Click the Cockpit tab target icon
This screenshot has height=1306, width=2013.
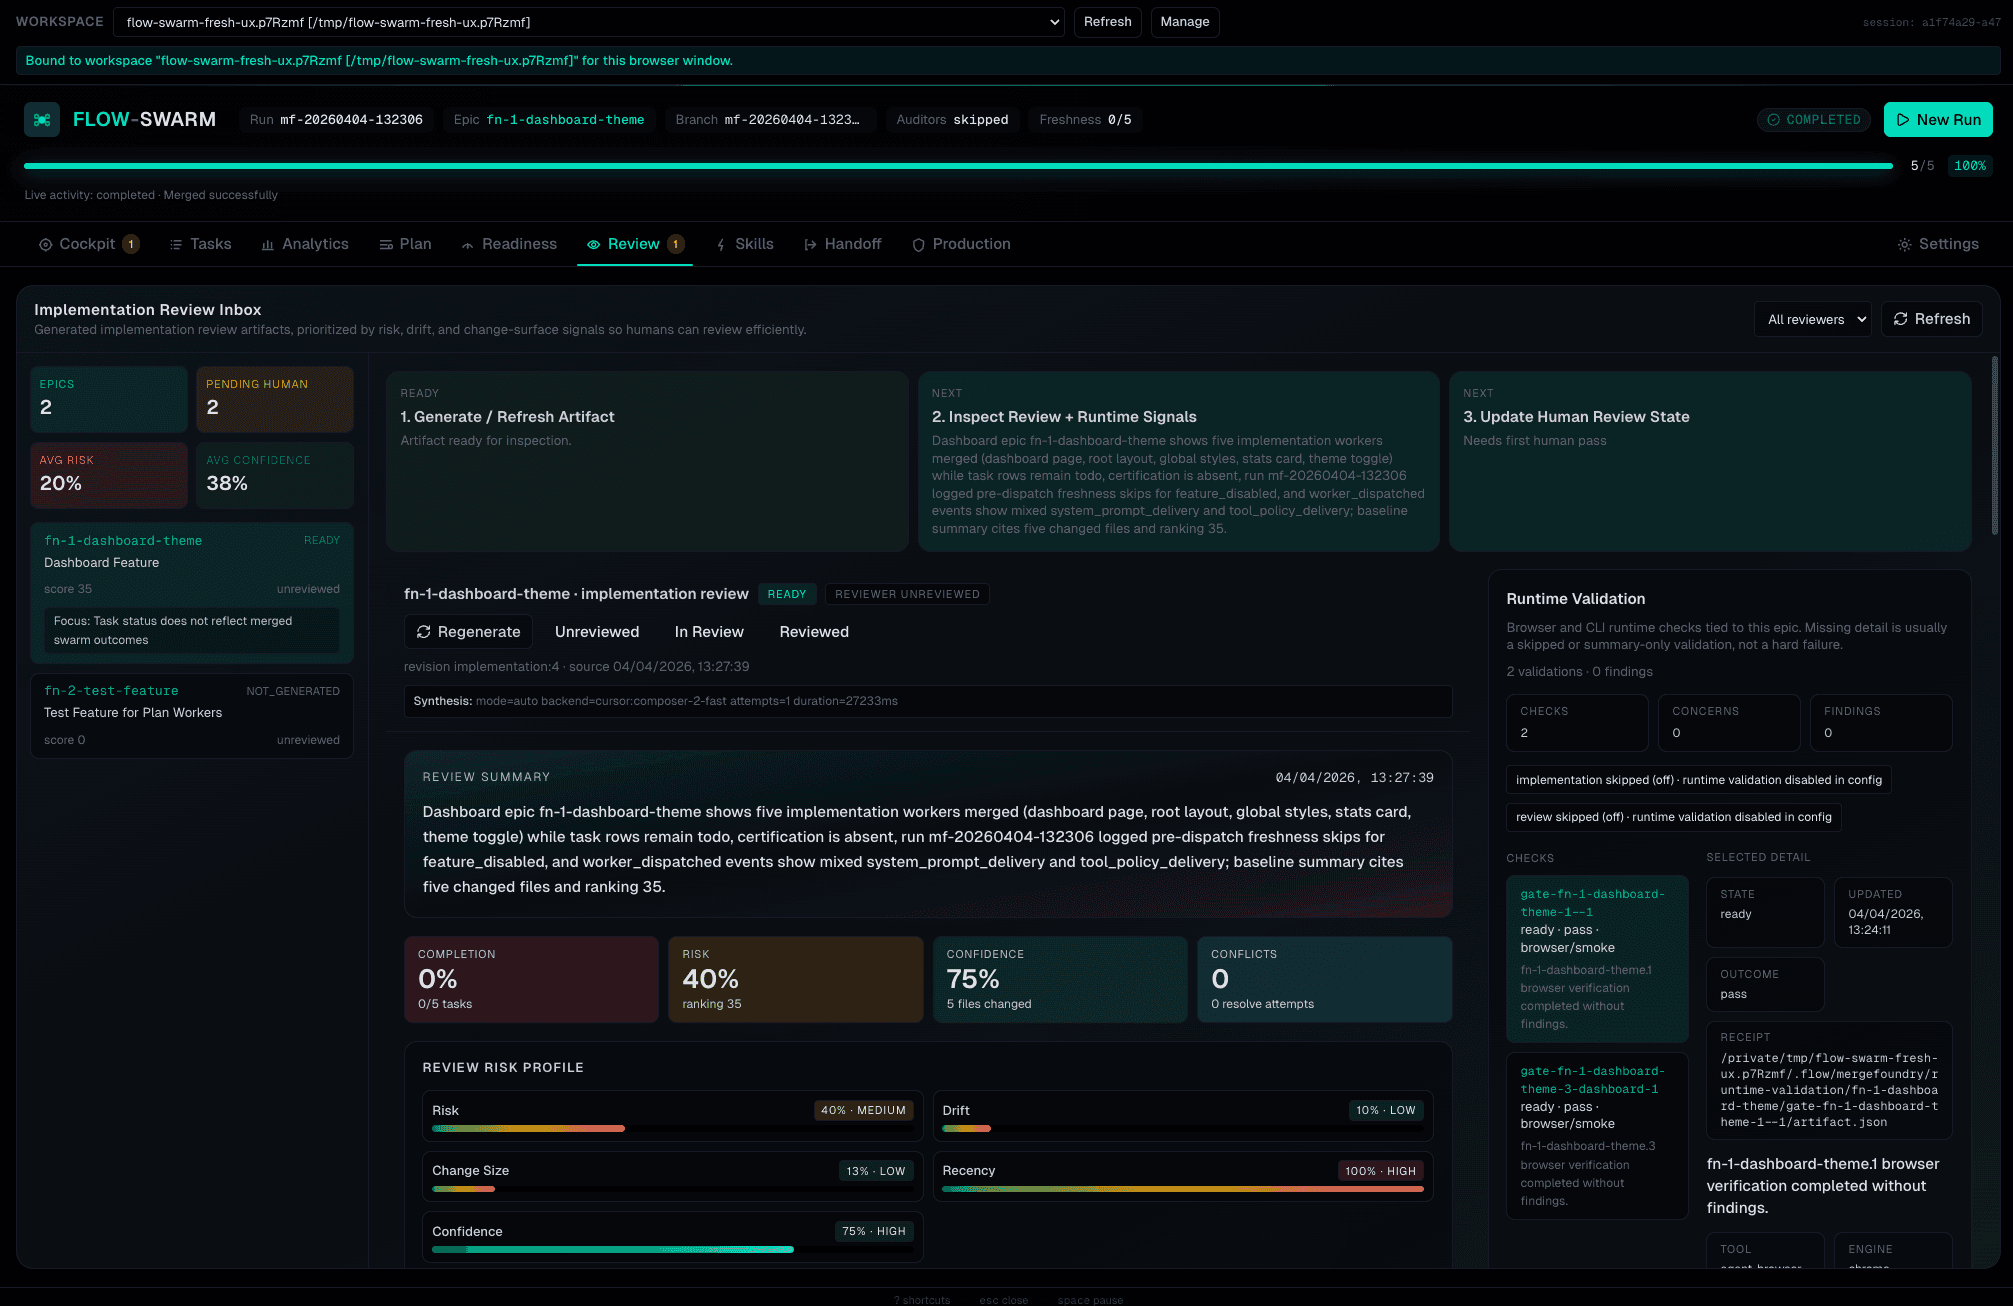(x=45, y=245)
